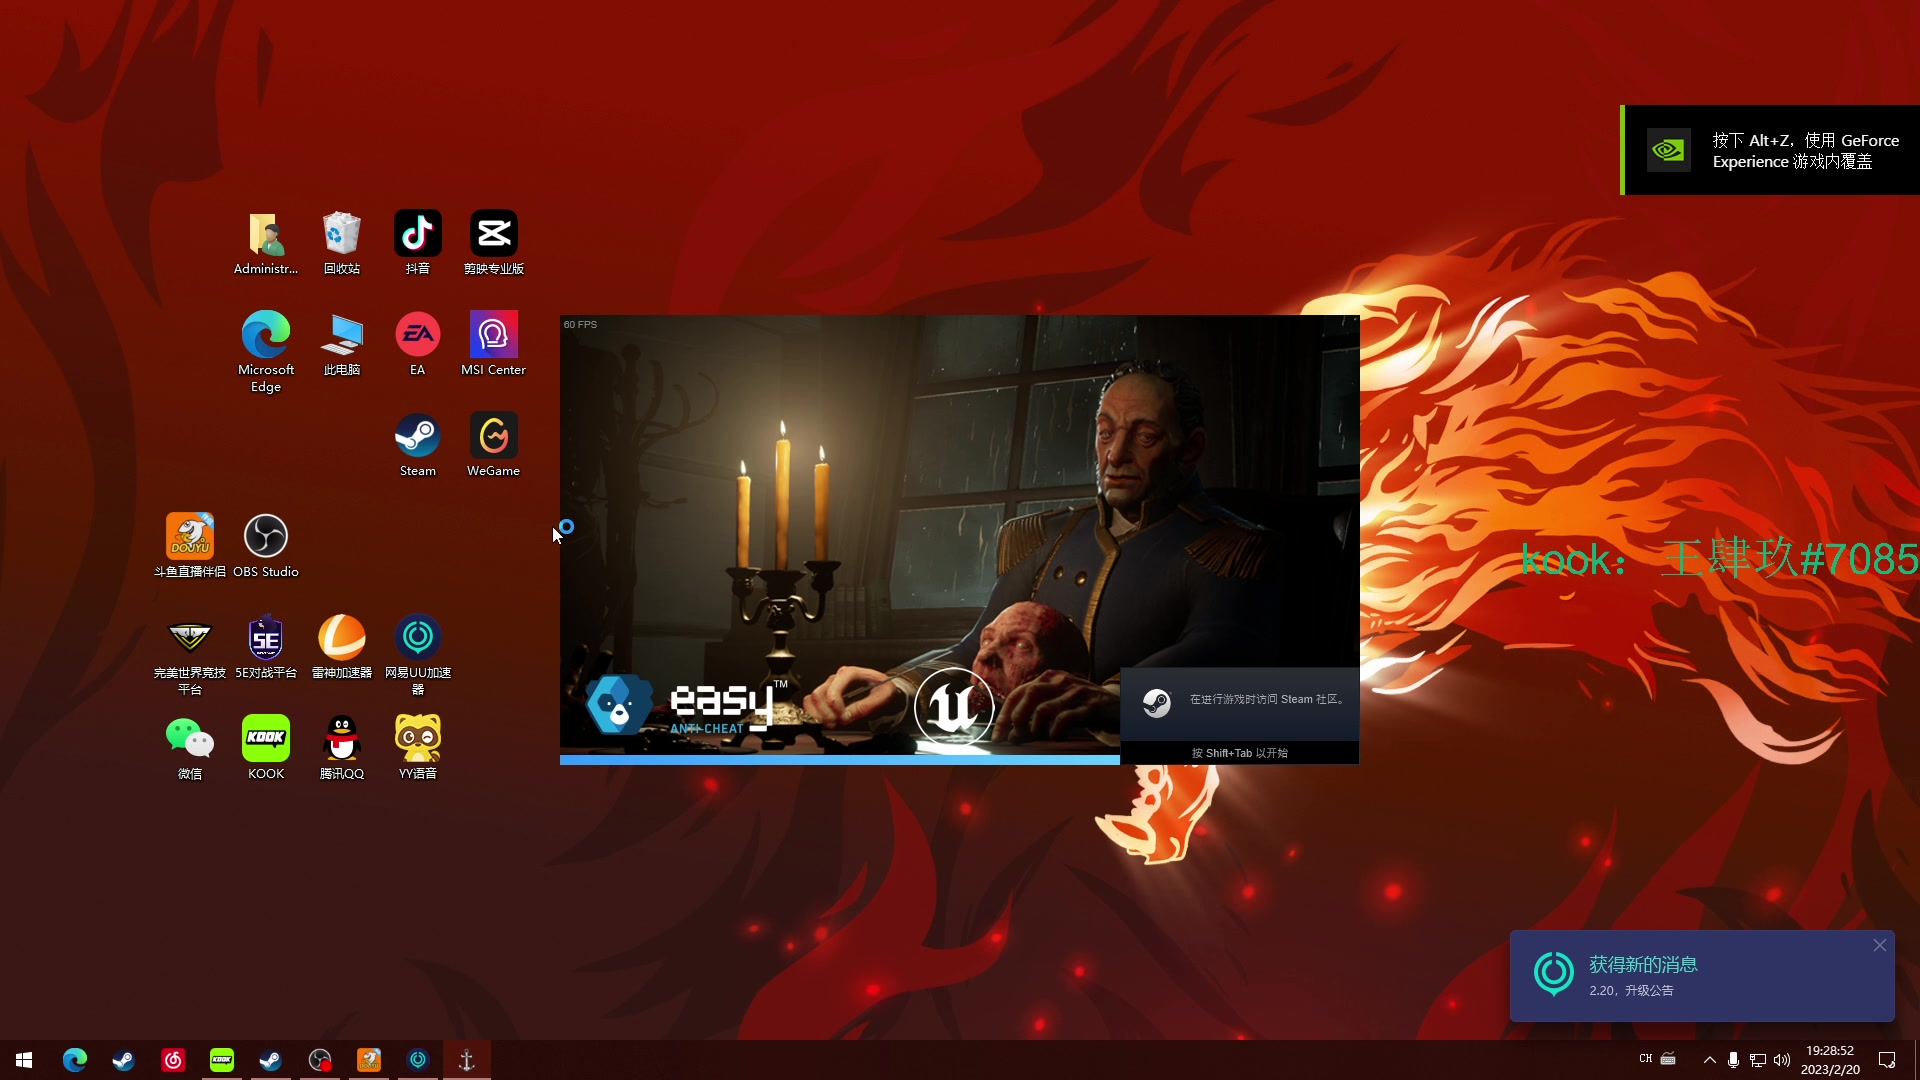
Task: Select the Leigod accelerator (雷神加速器) icon
Action: [342, 647]
